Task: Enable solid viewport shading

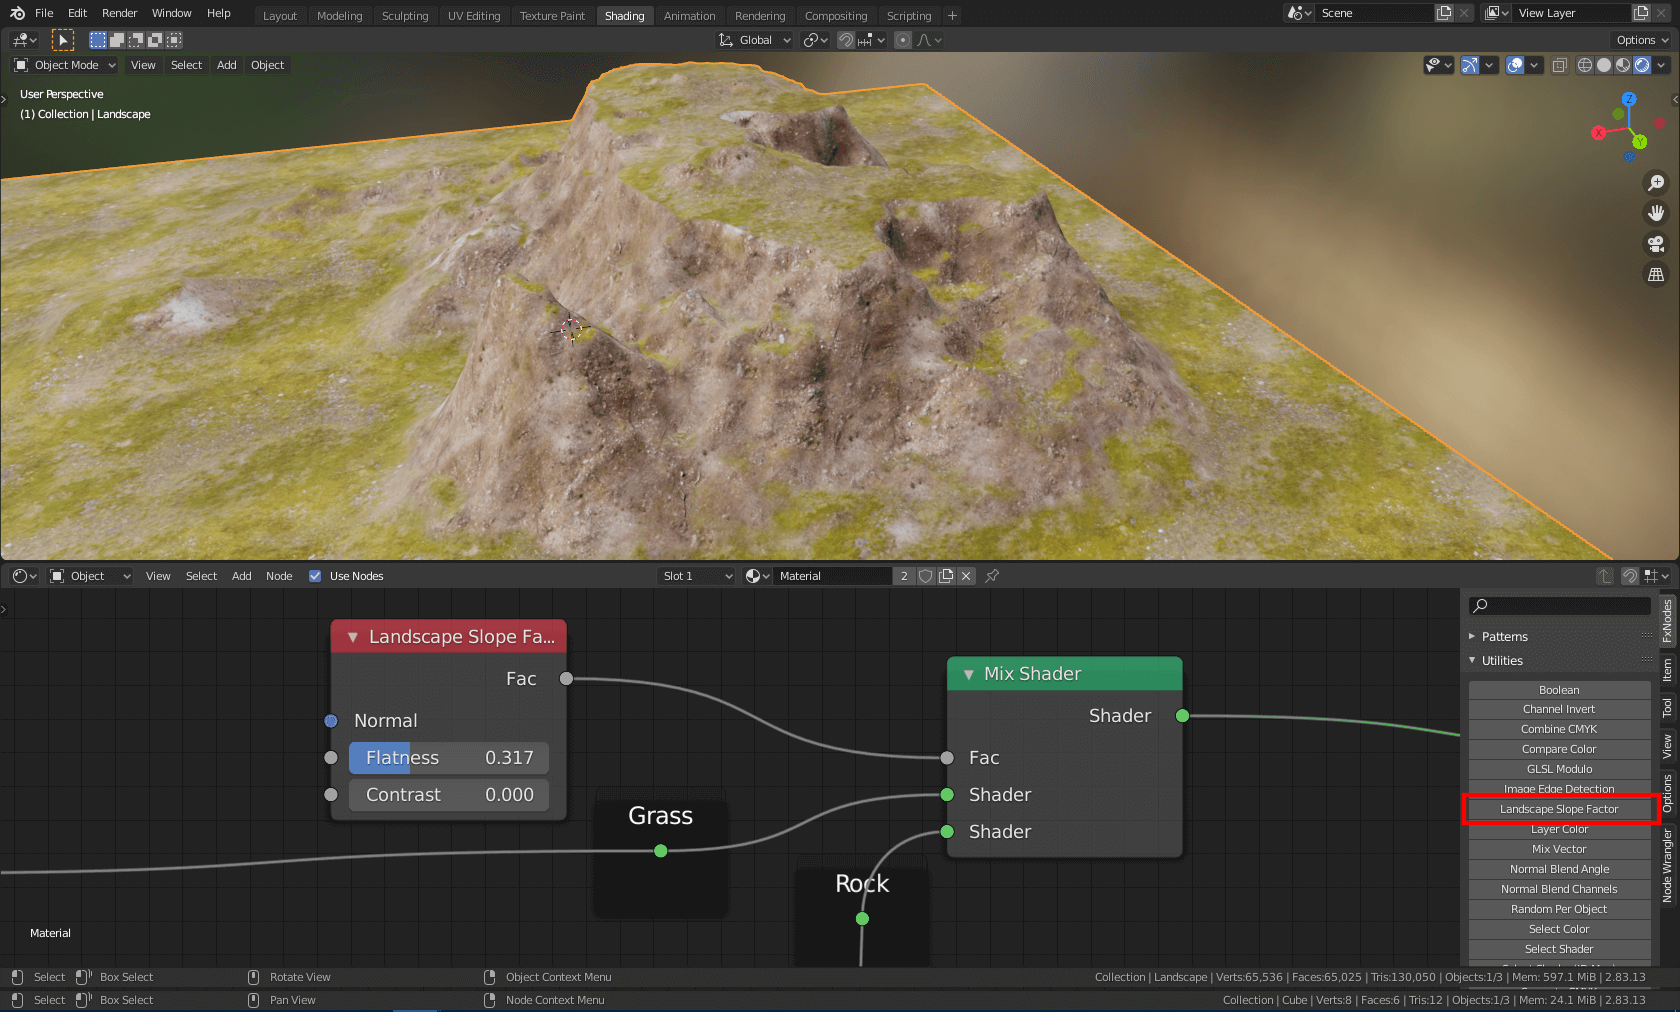Action: pos(1604,65)
